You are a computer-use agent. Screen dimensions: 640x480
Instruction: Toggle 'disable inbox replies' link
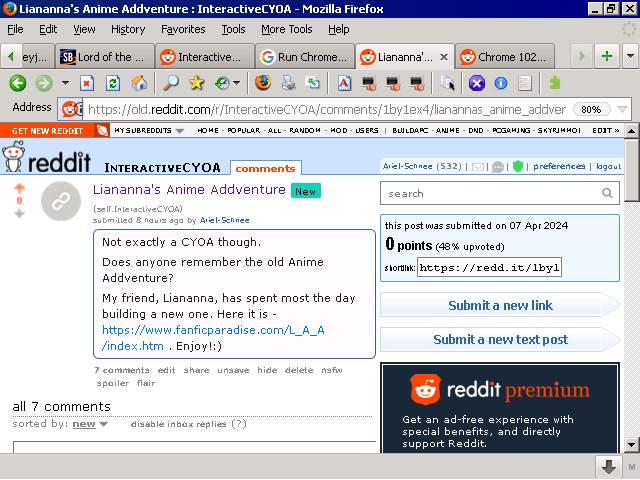(178, 424)
